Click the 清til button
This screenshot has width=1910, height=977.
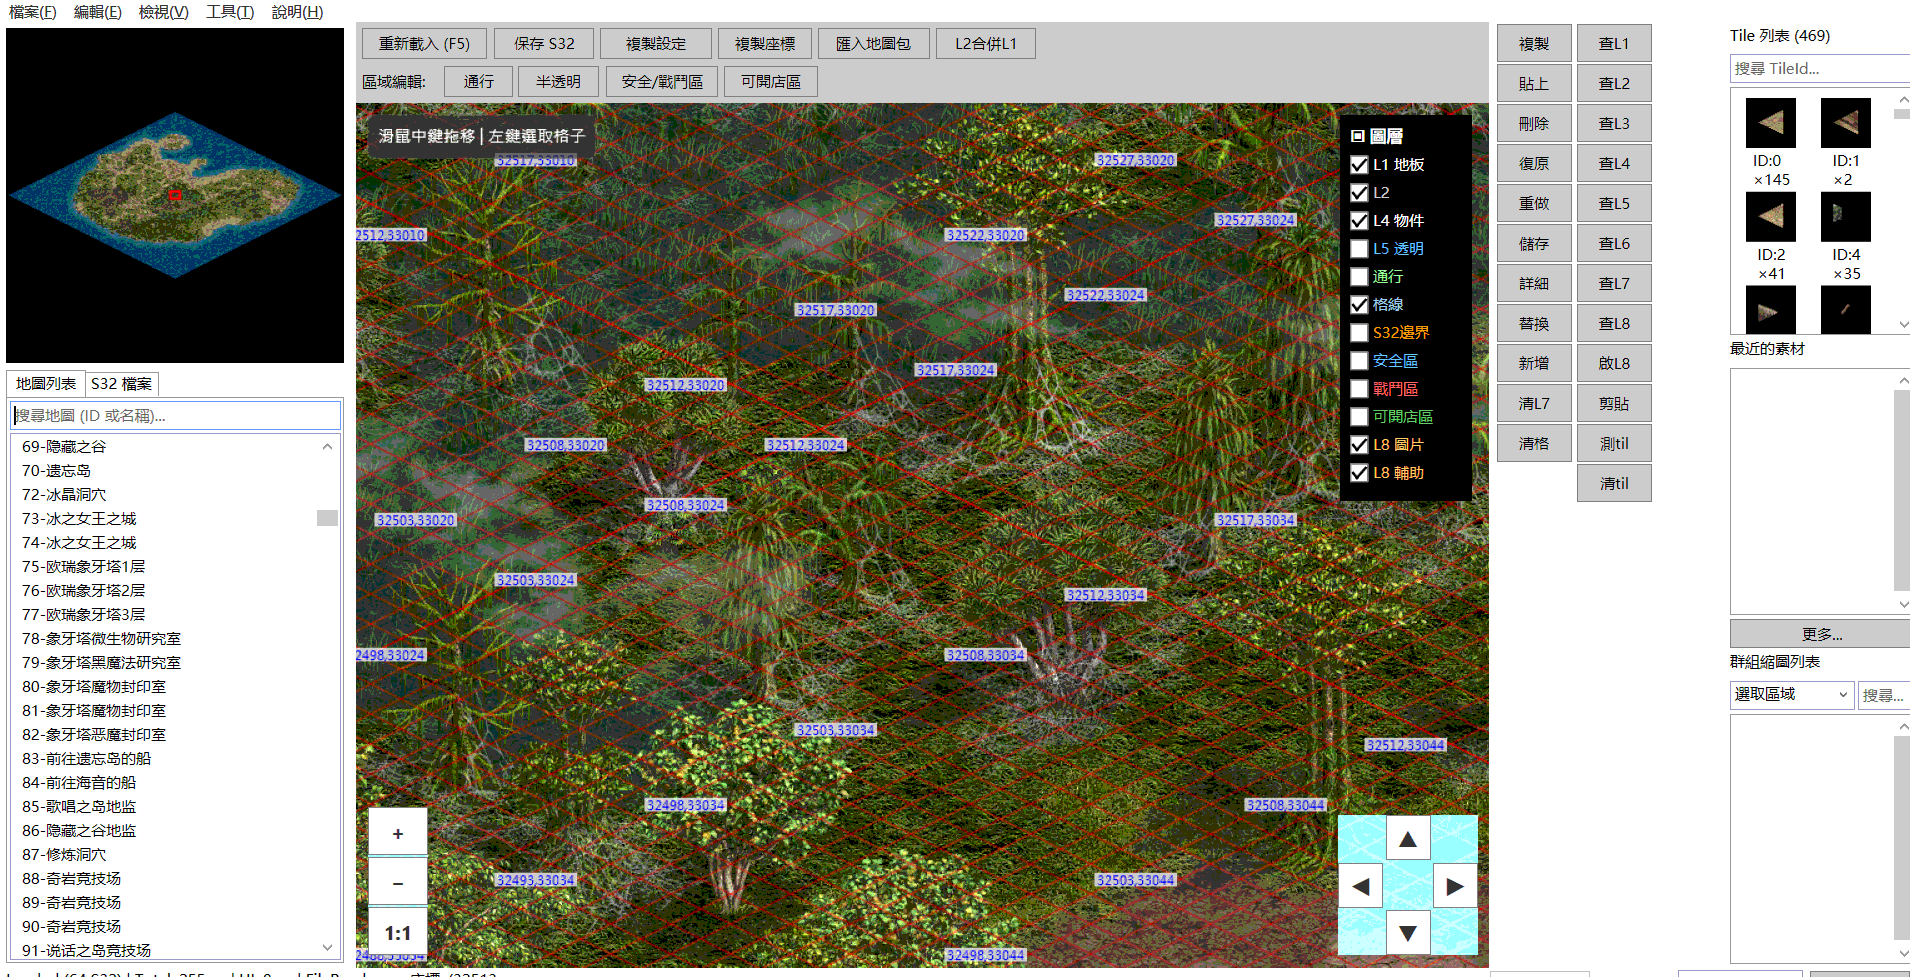1614,484
